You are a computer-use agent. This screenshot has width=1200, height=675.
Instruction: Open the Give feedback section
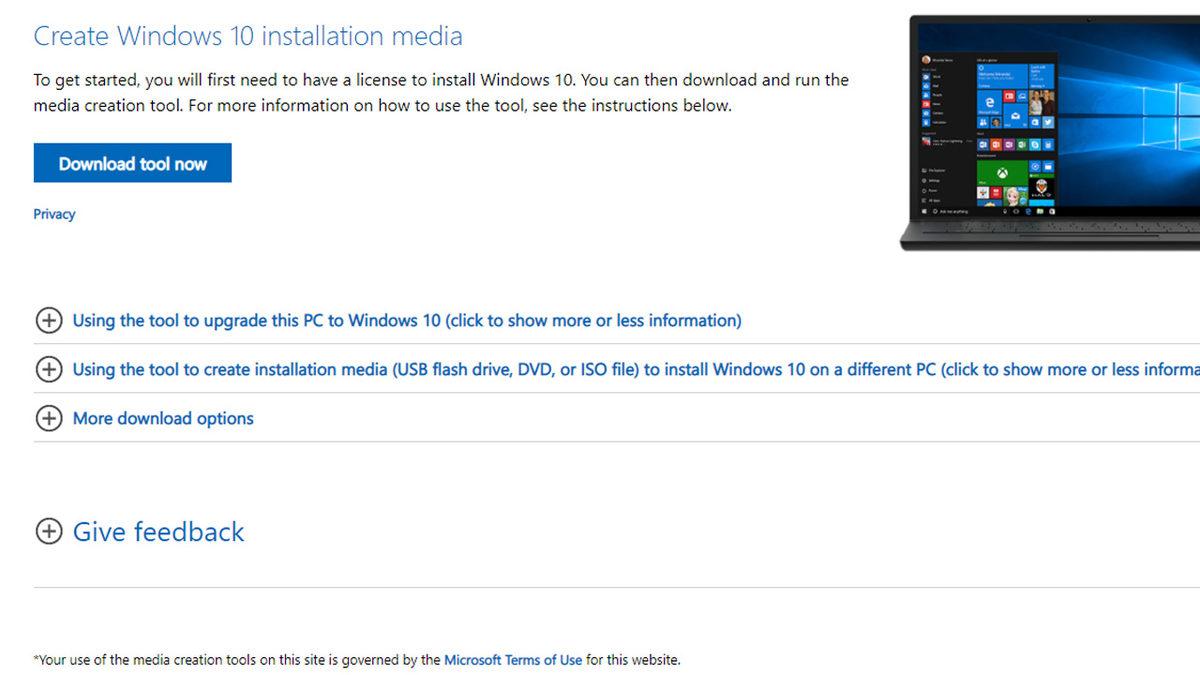157,532
